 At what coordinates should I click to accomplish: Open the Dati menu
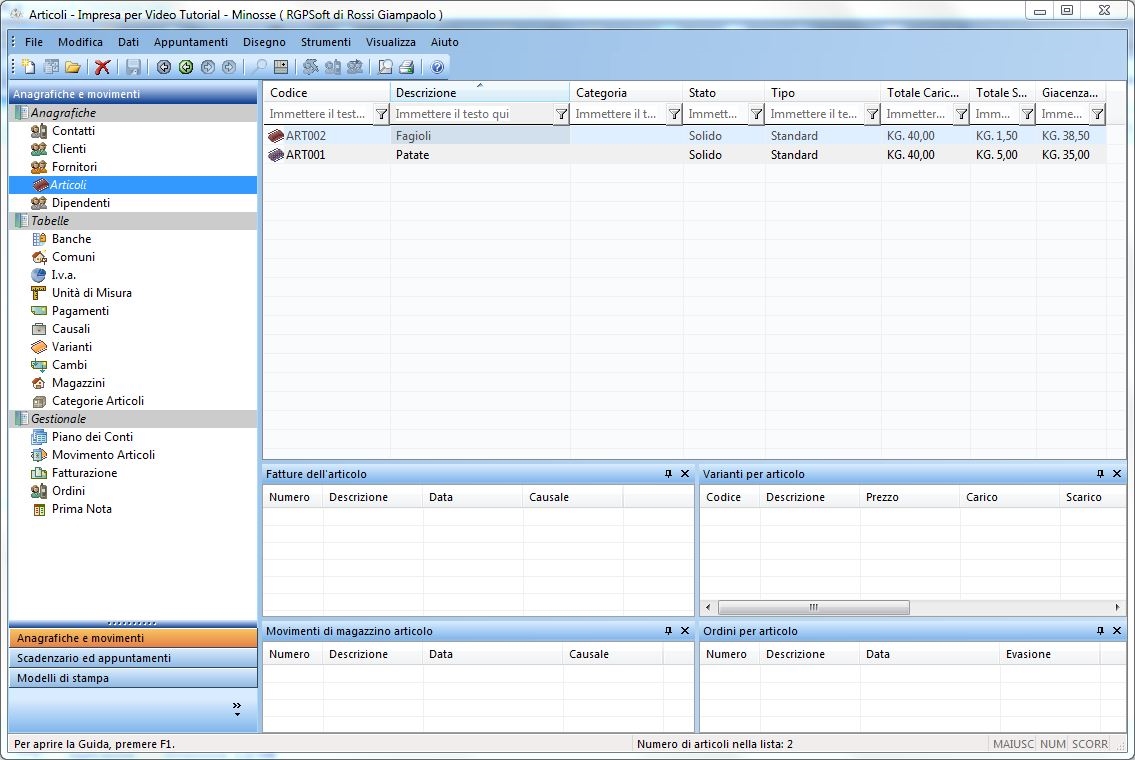point(129,42)
